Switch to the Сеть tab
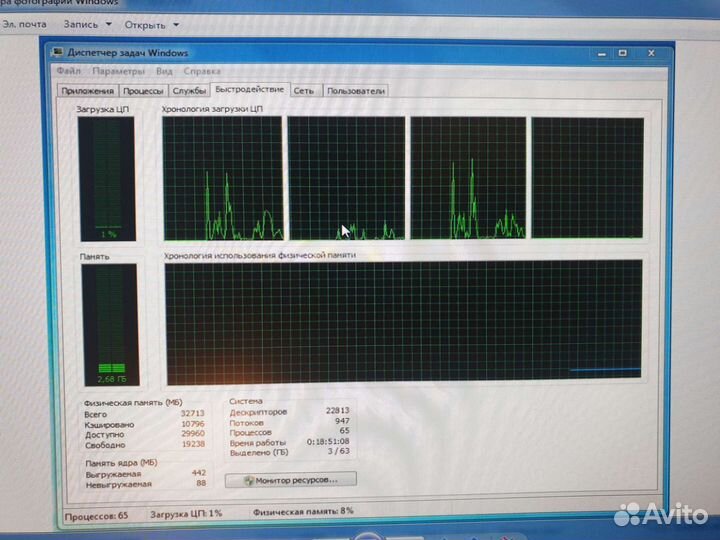Viewport: 720px width, 540px height. (304, 91)
